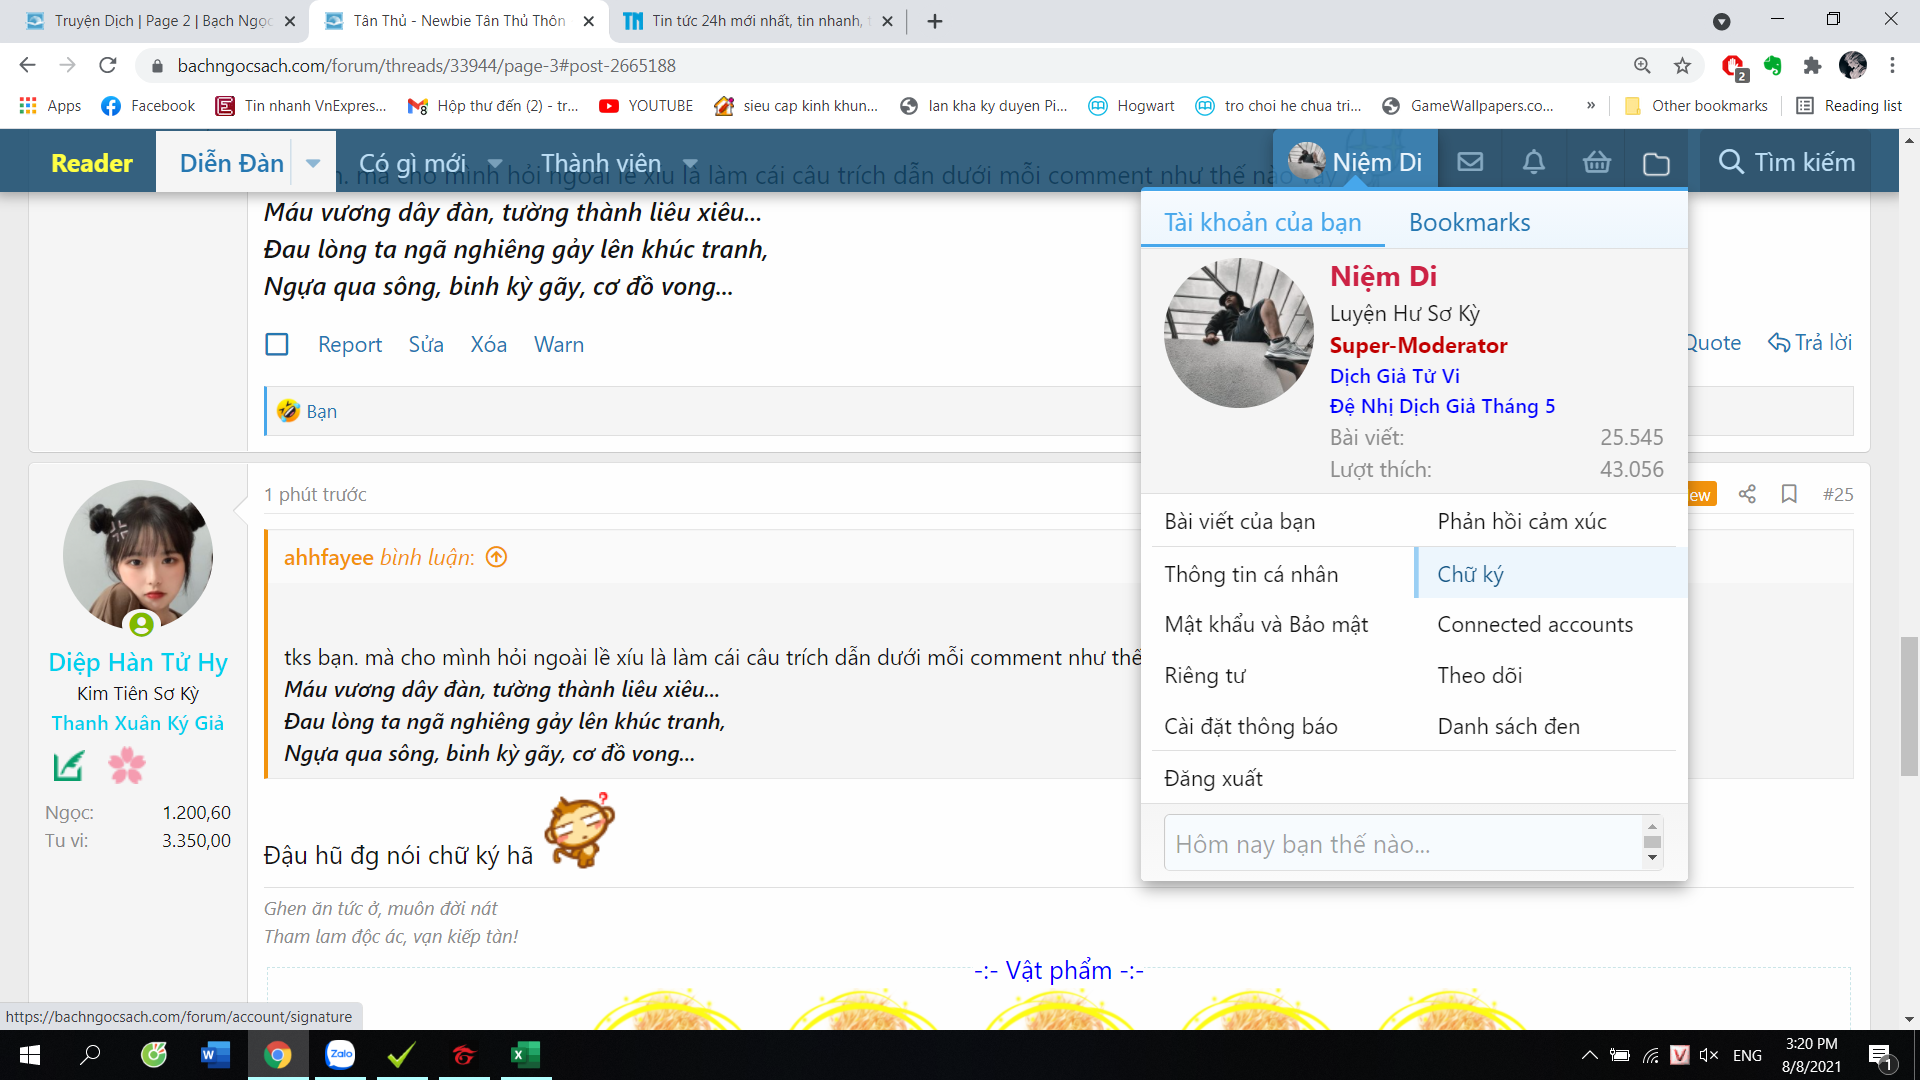Open the inbox envelope icon
Image resolution: width=1920 pixels, height=1080 pixels.
tap(1469, 162)
